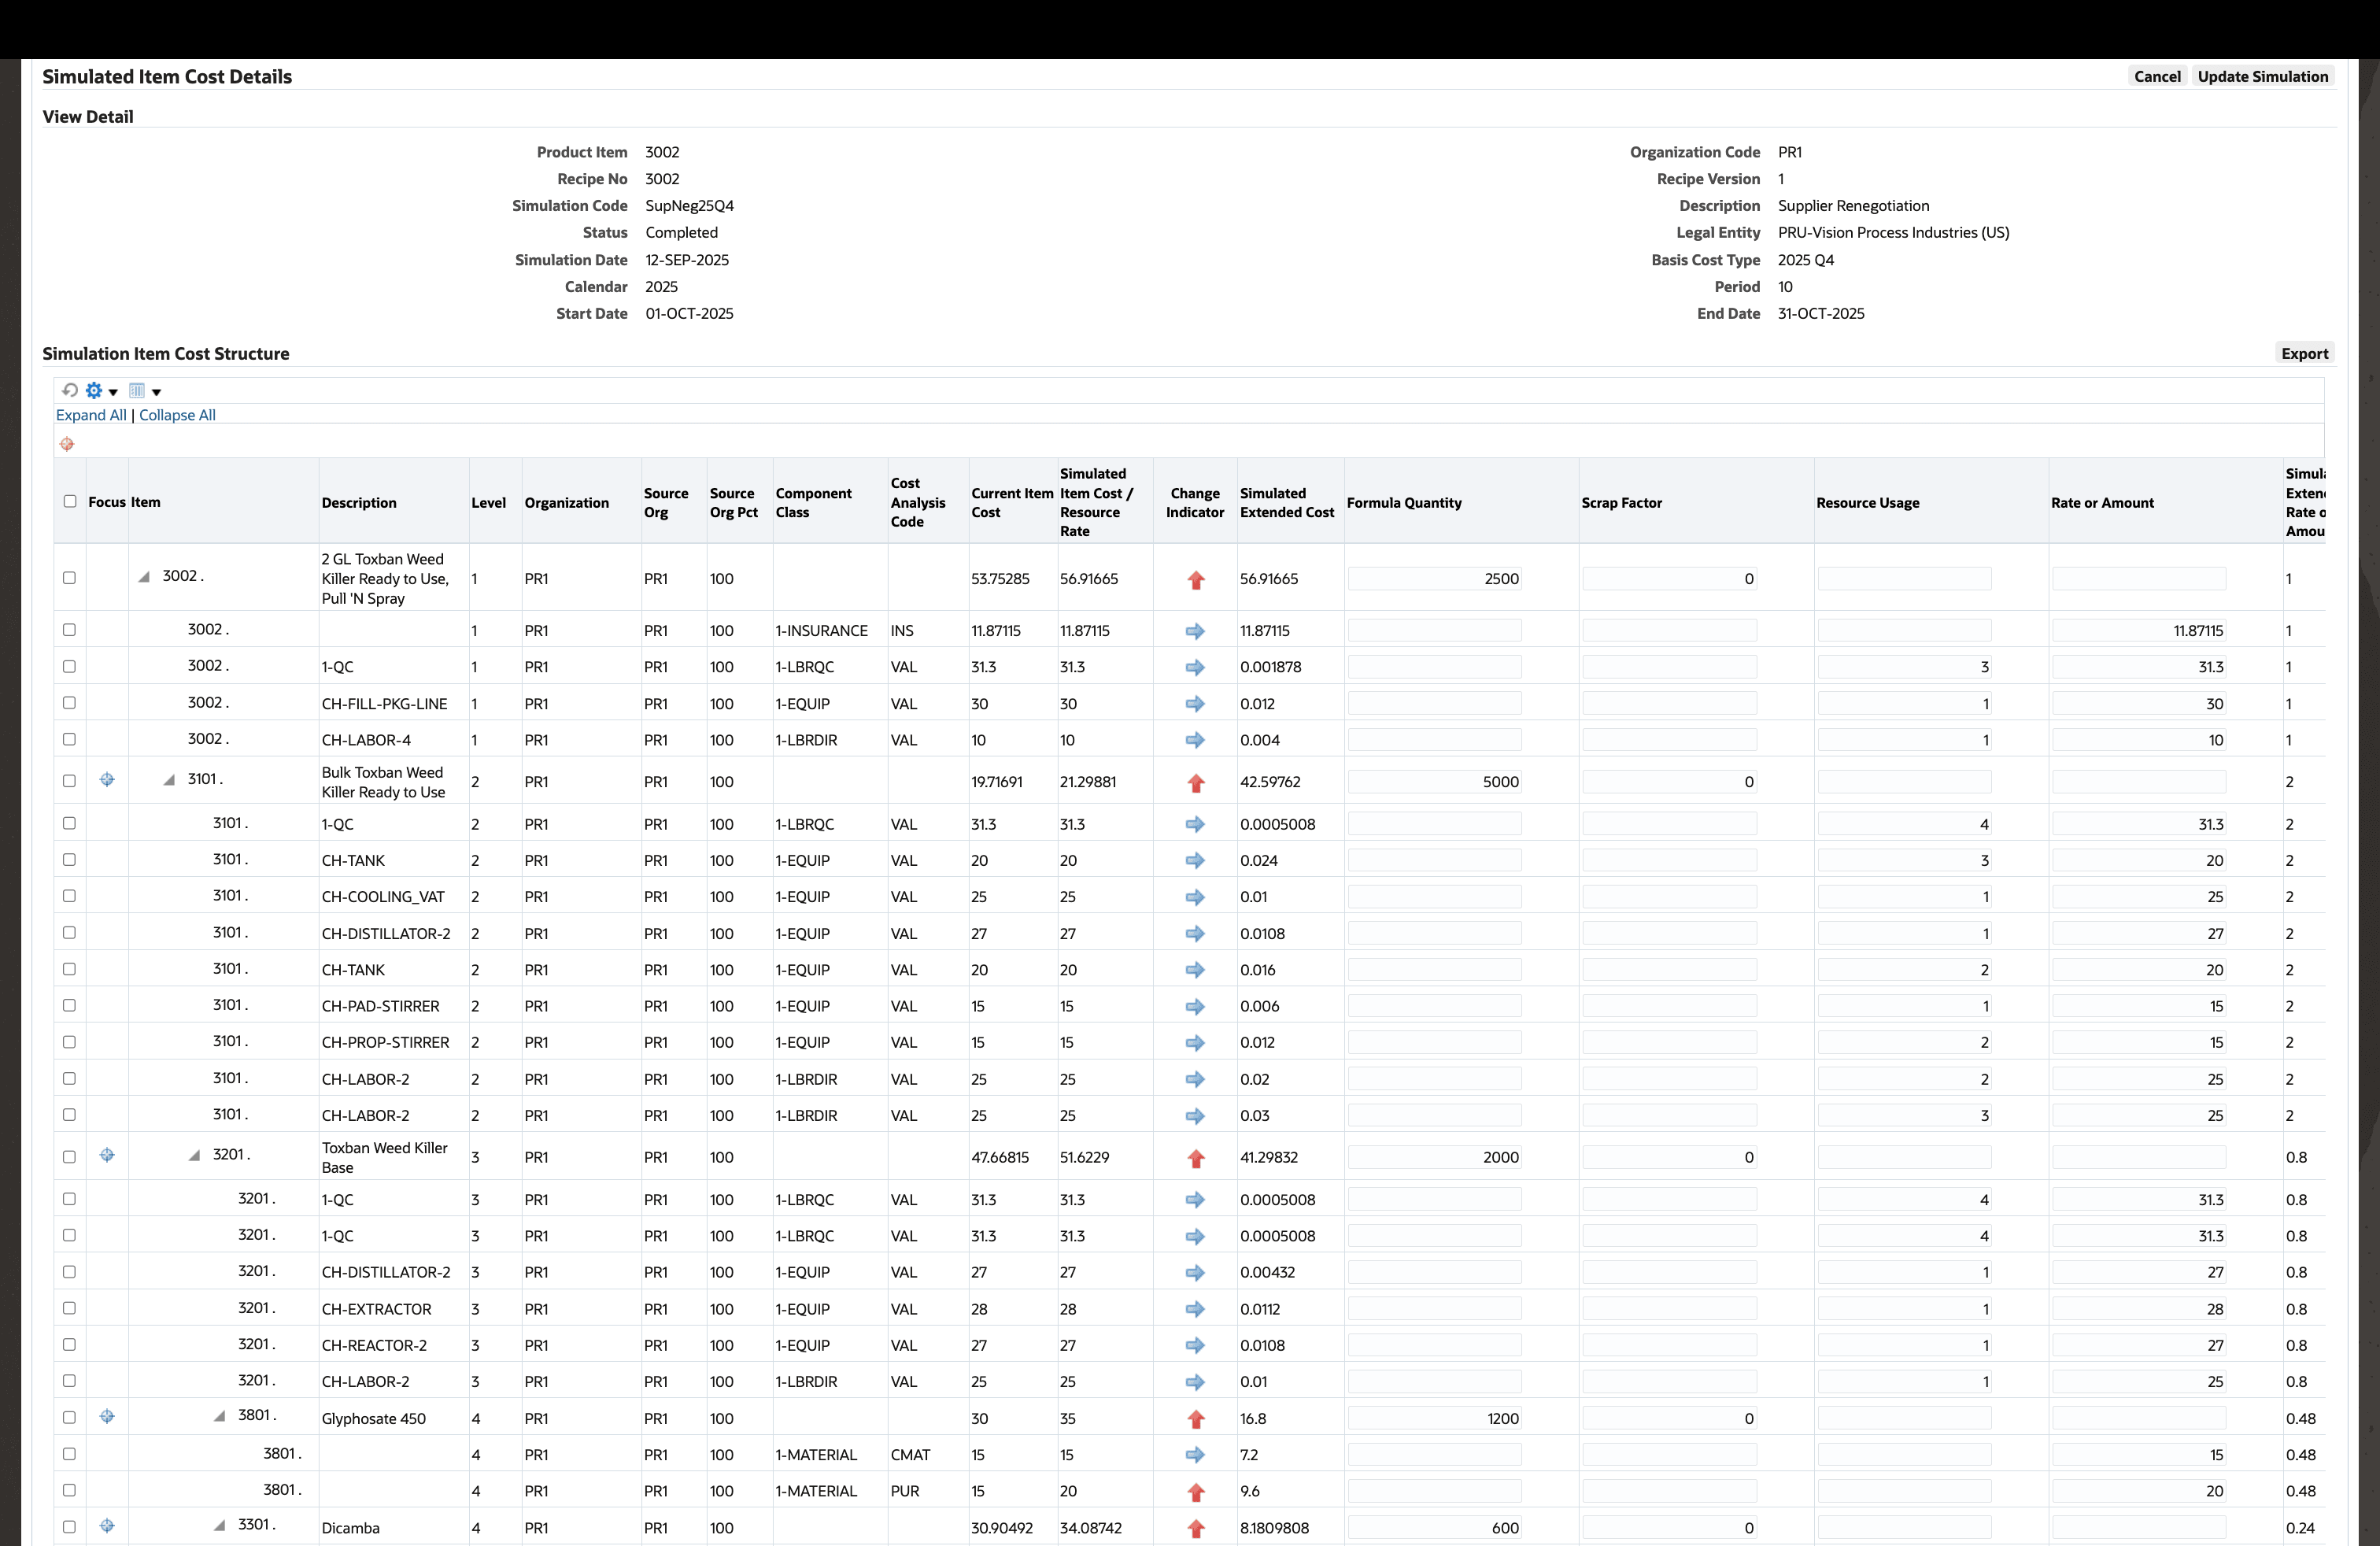
Task: Click the Focus icon for Glyphosate 450
Action: point(107,1417)
